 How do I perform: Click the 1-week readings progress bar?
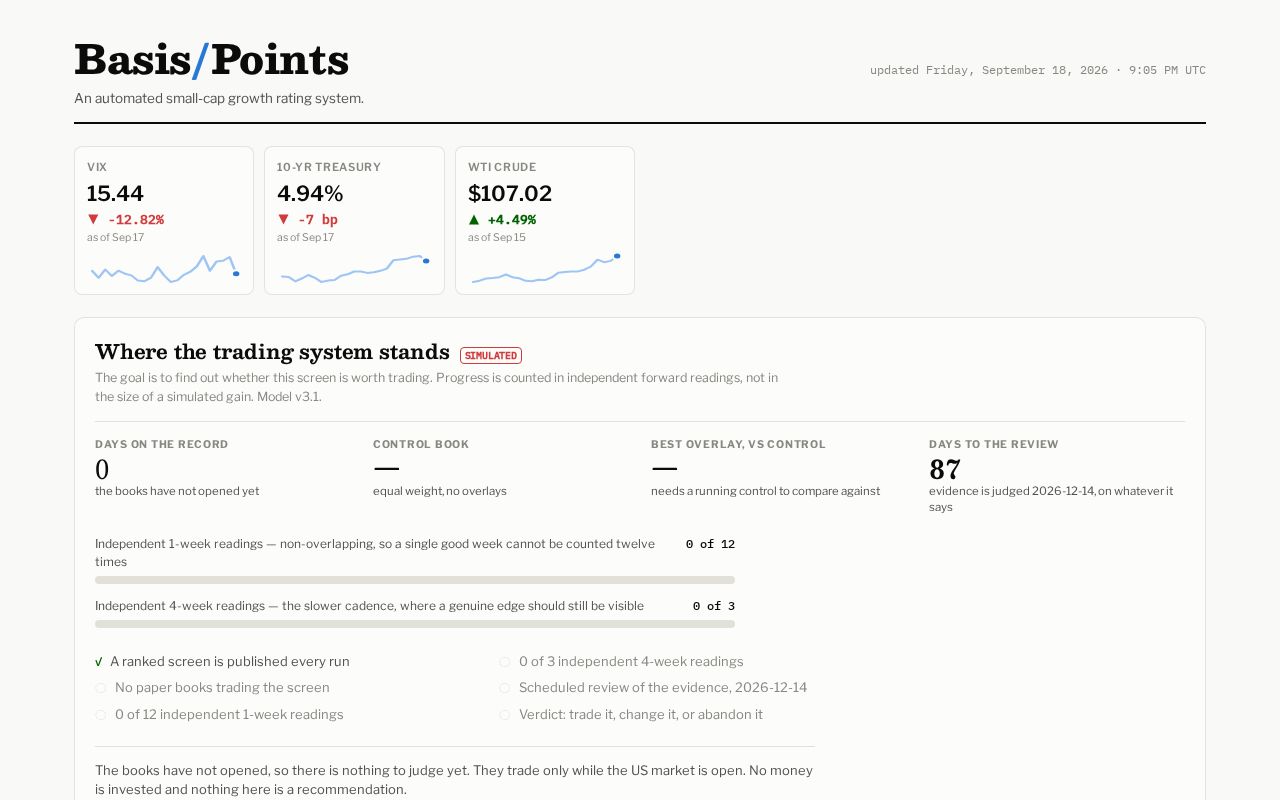[415, 580]
